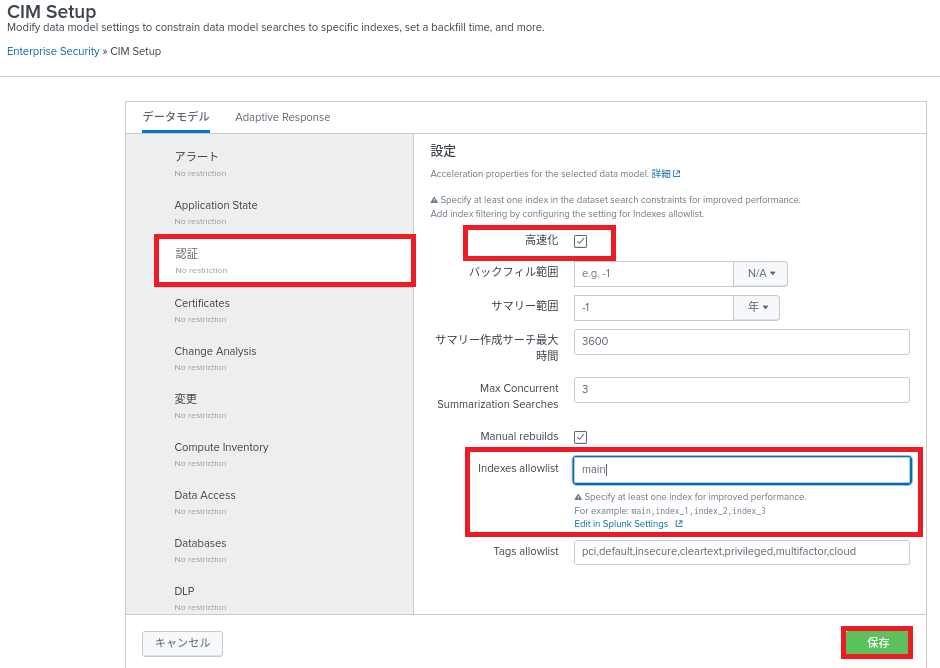940x668 pixels.
Task: Select the データモデル tab
Action: click(176, 117)
